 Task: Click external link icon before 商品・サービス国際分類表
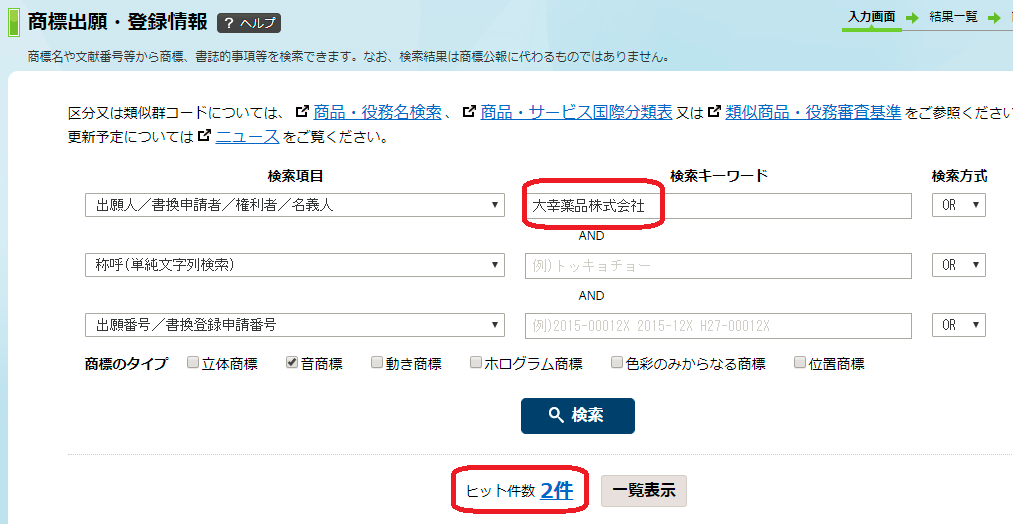coord(470,112)
